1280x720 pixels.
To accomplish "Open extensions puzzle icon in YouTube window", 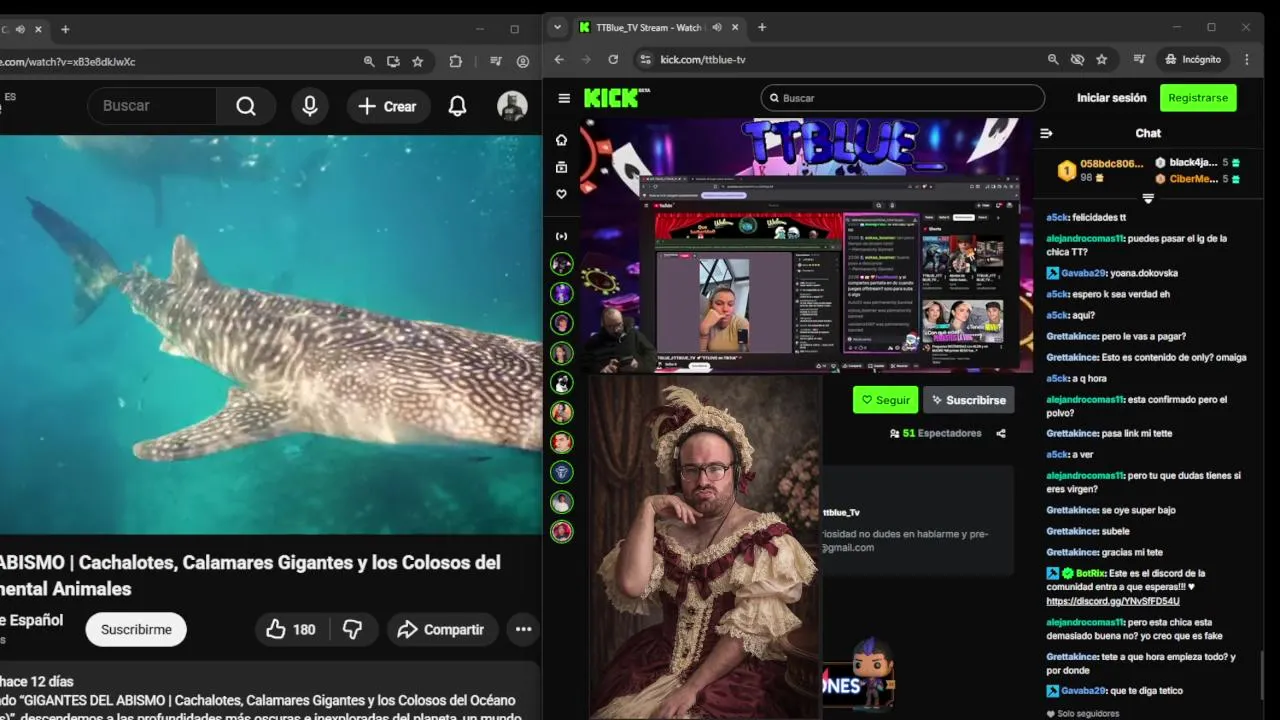I will coord(456,62).
